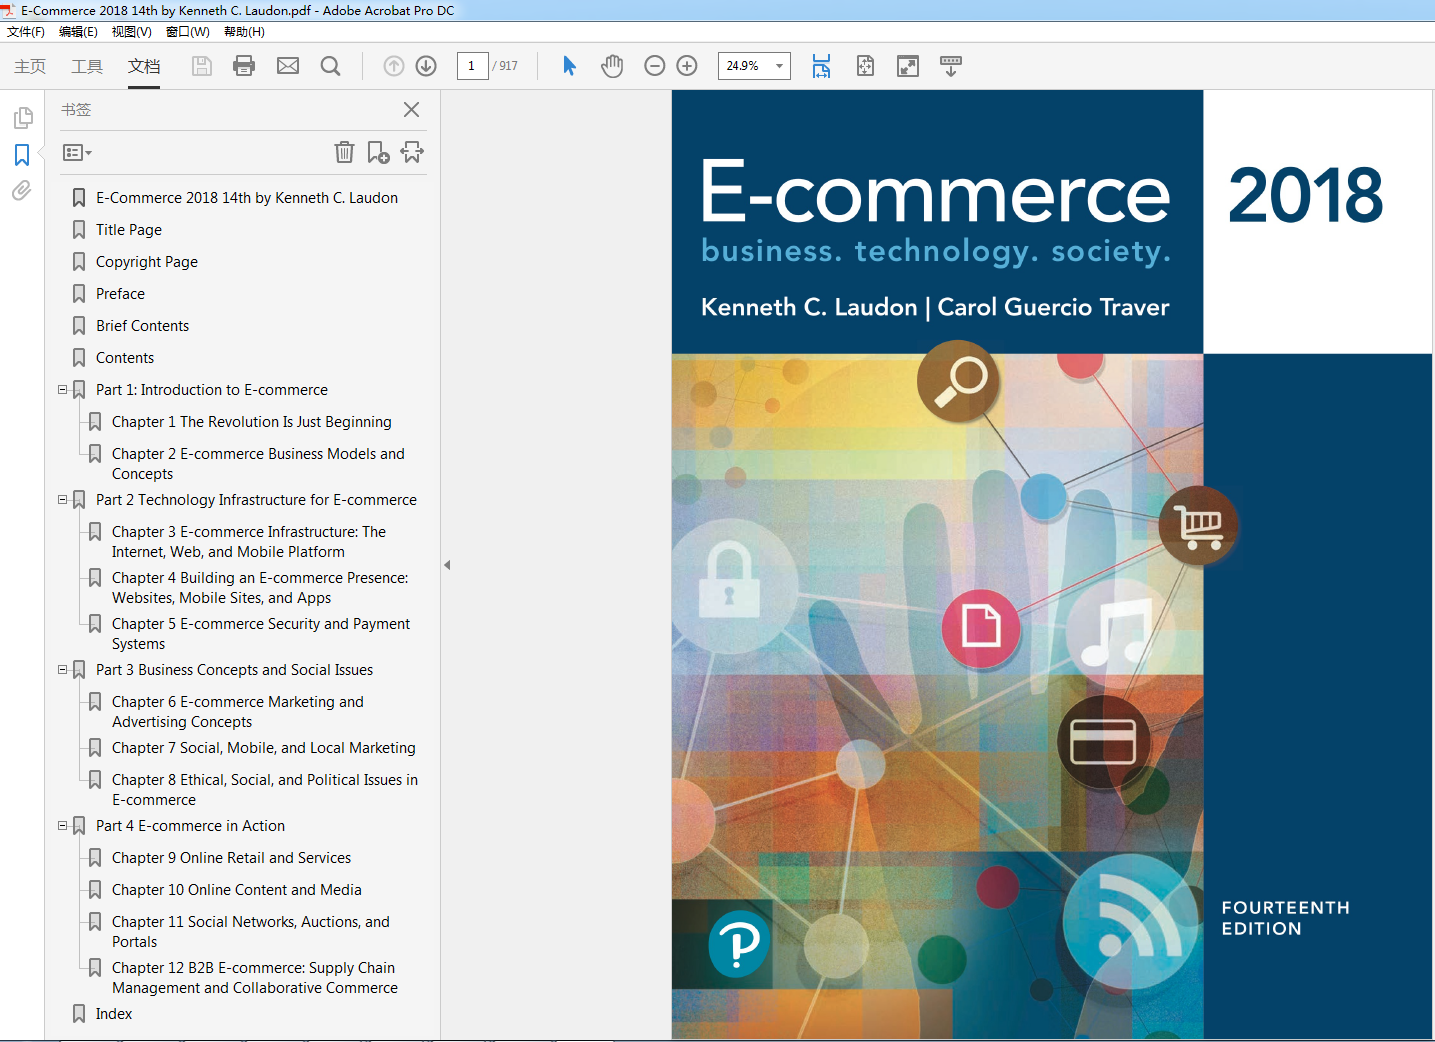Choose the Selection arrow tool

pos(569,66)
